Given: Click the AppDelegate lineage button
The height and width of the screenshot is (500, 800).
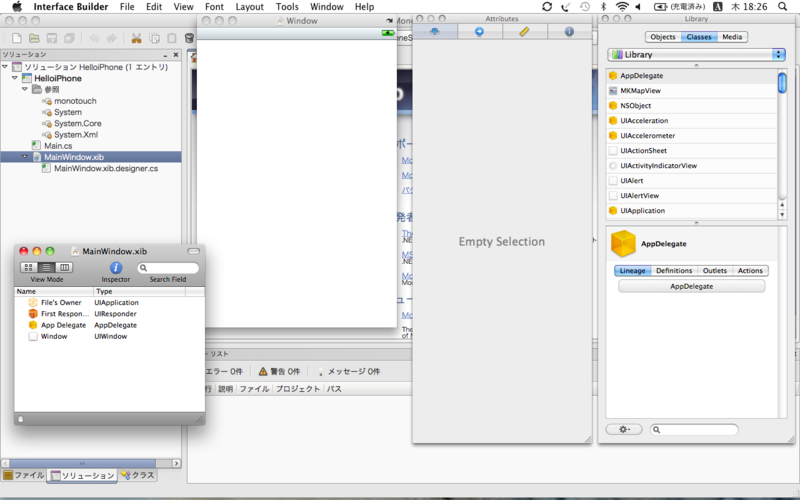Looking at the screenshot, I should tap(692, 286).
